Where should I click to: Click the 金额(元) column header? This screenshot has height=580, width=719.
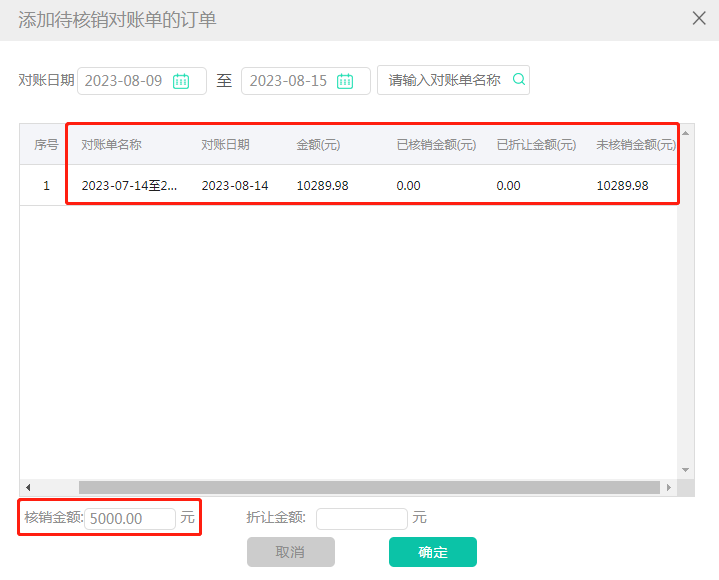[x=318, y=145]
